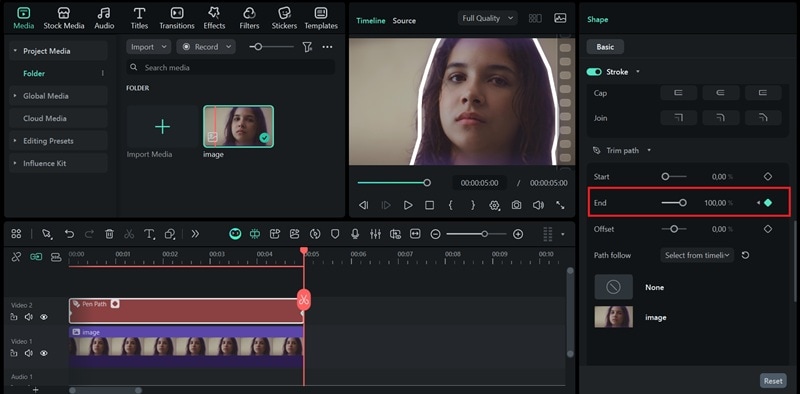Expand the Global Media item
Image resolution: width=800 pixels, height=394 pixels.
click(15, 96)
